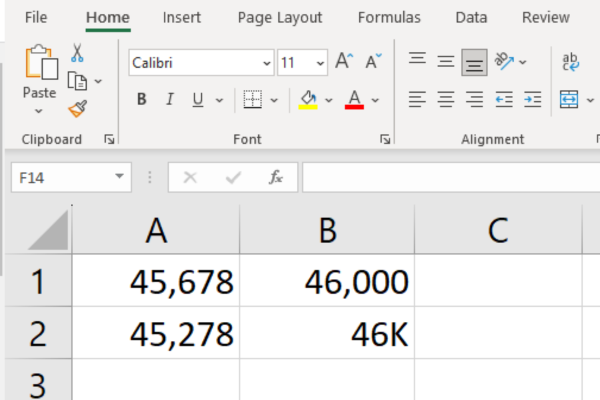The height and width of the screenshot is (400, 600).
Task: Select row 3 header
Action: point(38,380)
